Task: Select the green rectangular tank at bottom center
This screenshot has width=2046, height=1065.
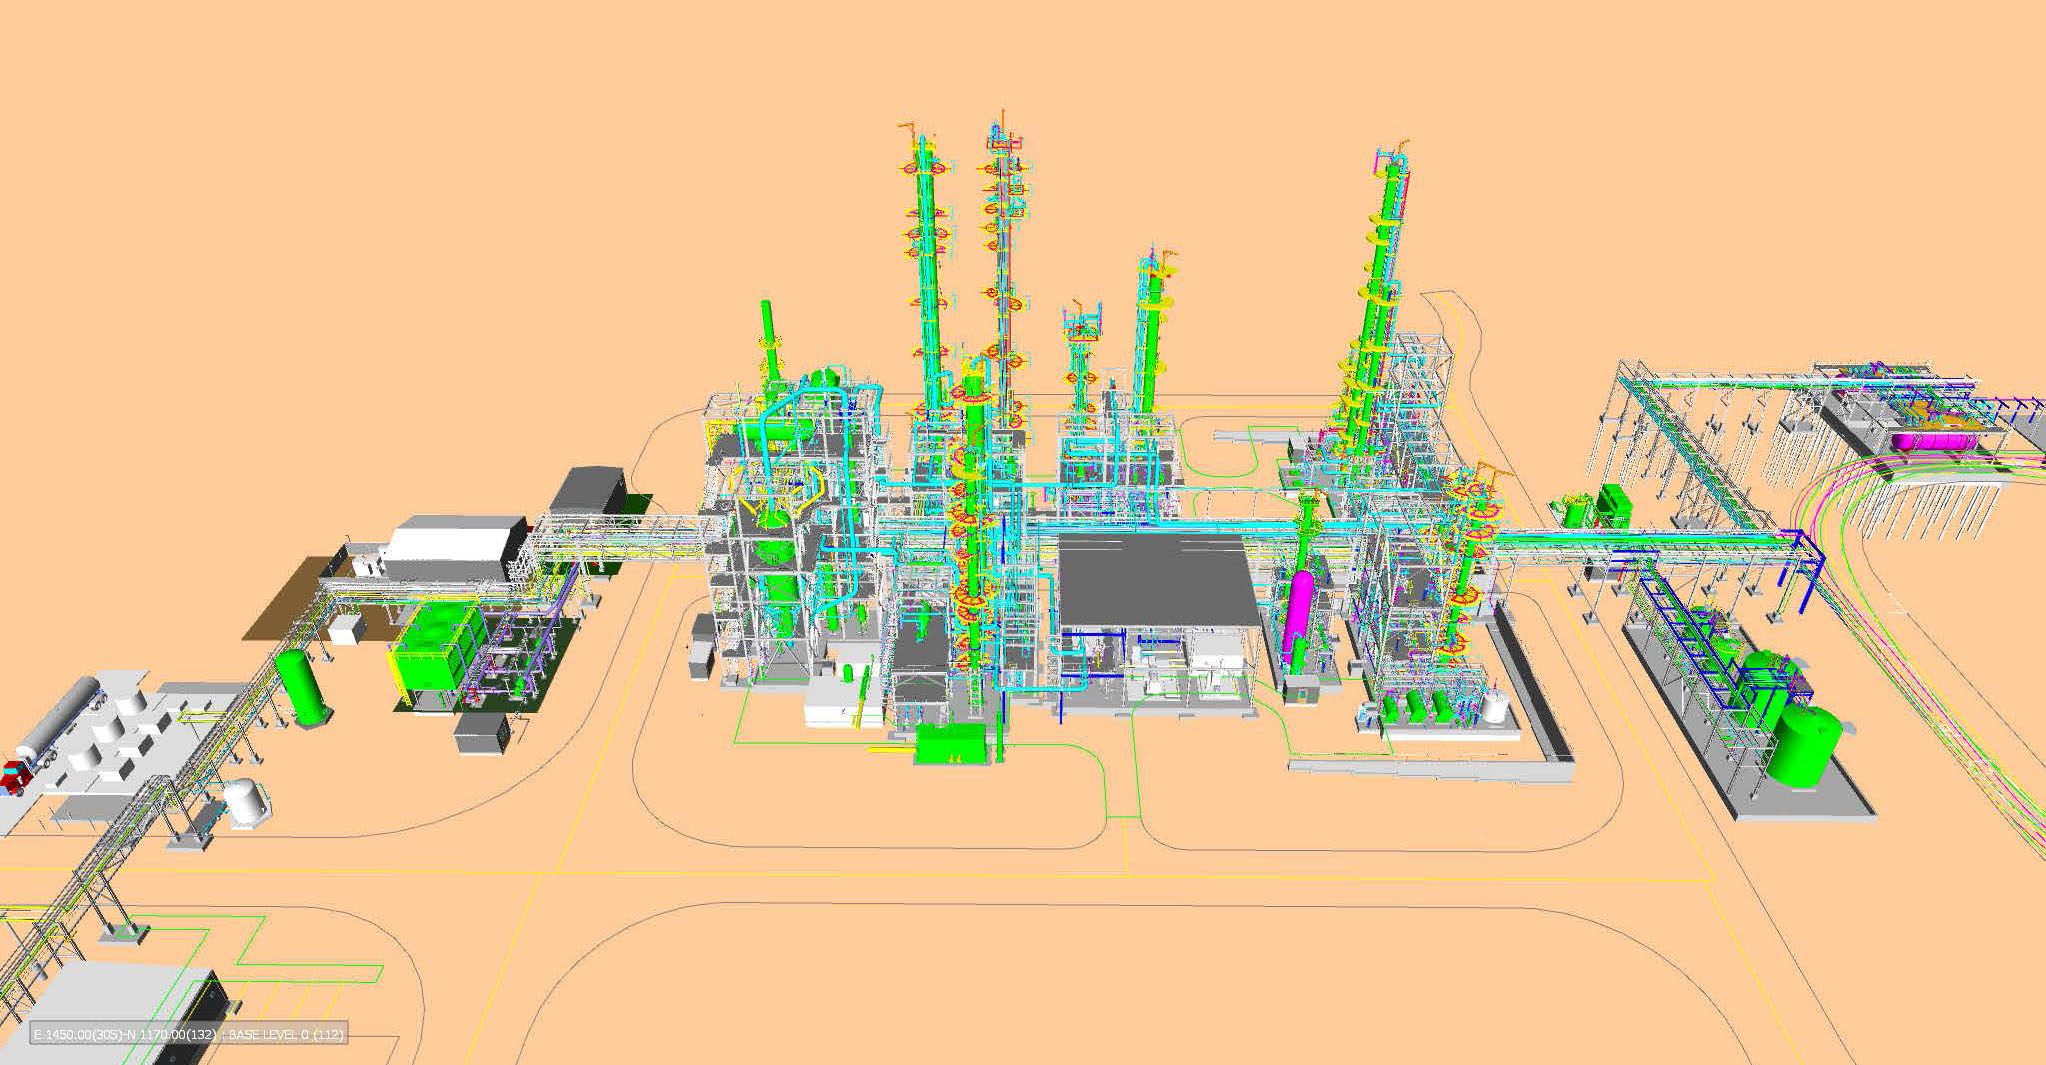Action: click(x=952, y=744)
